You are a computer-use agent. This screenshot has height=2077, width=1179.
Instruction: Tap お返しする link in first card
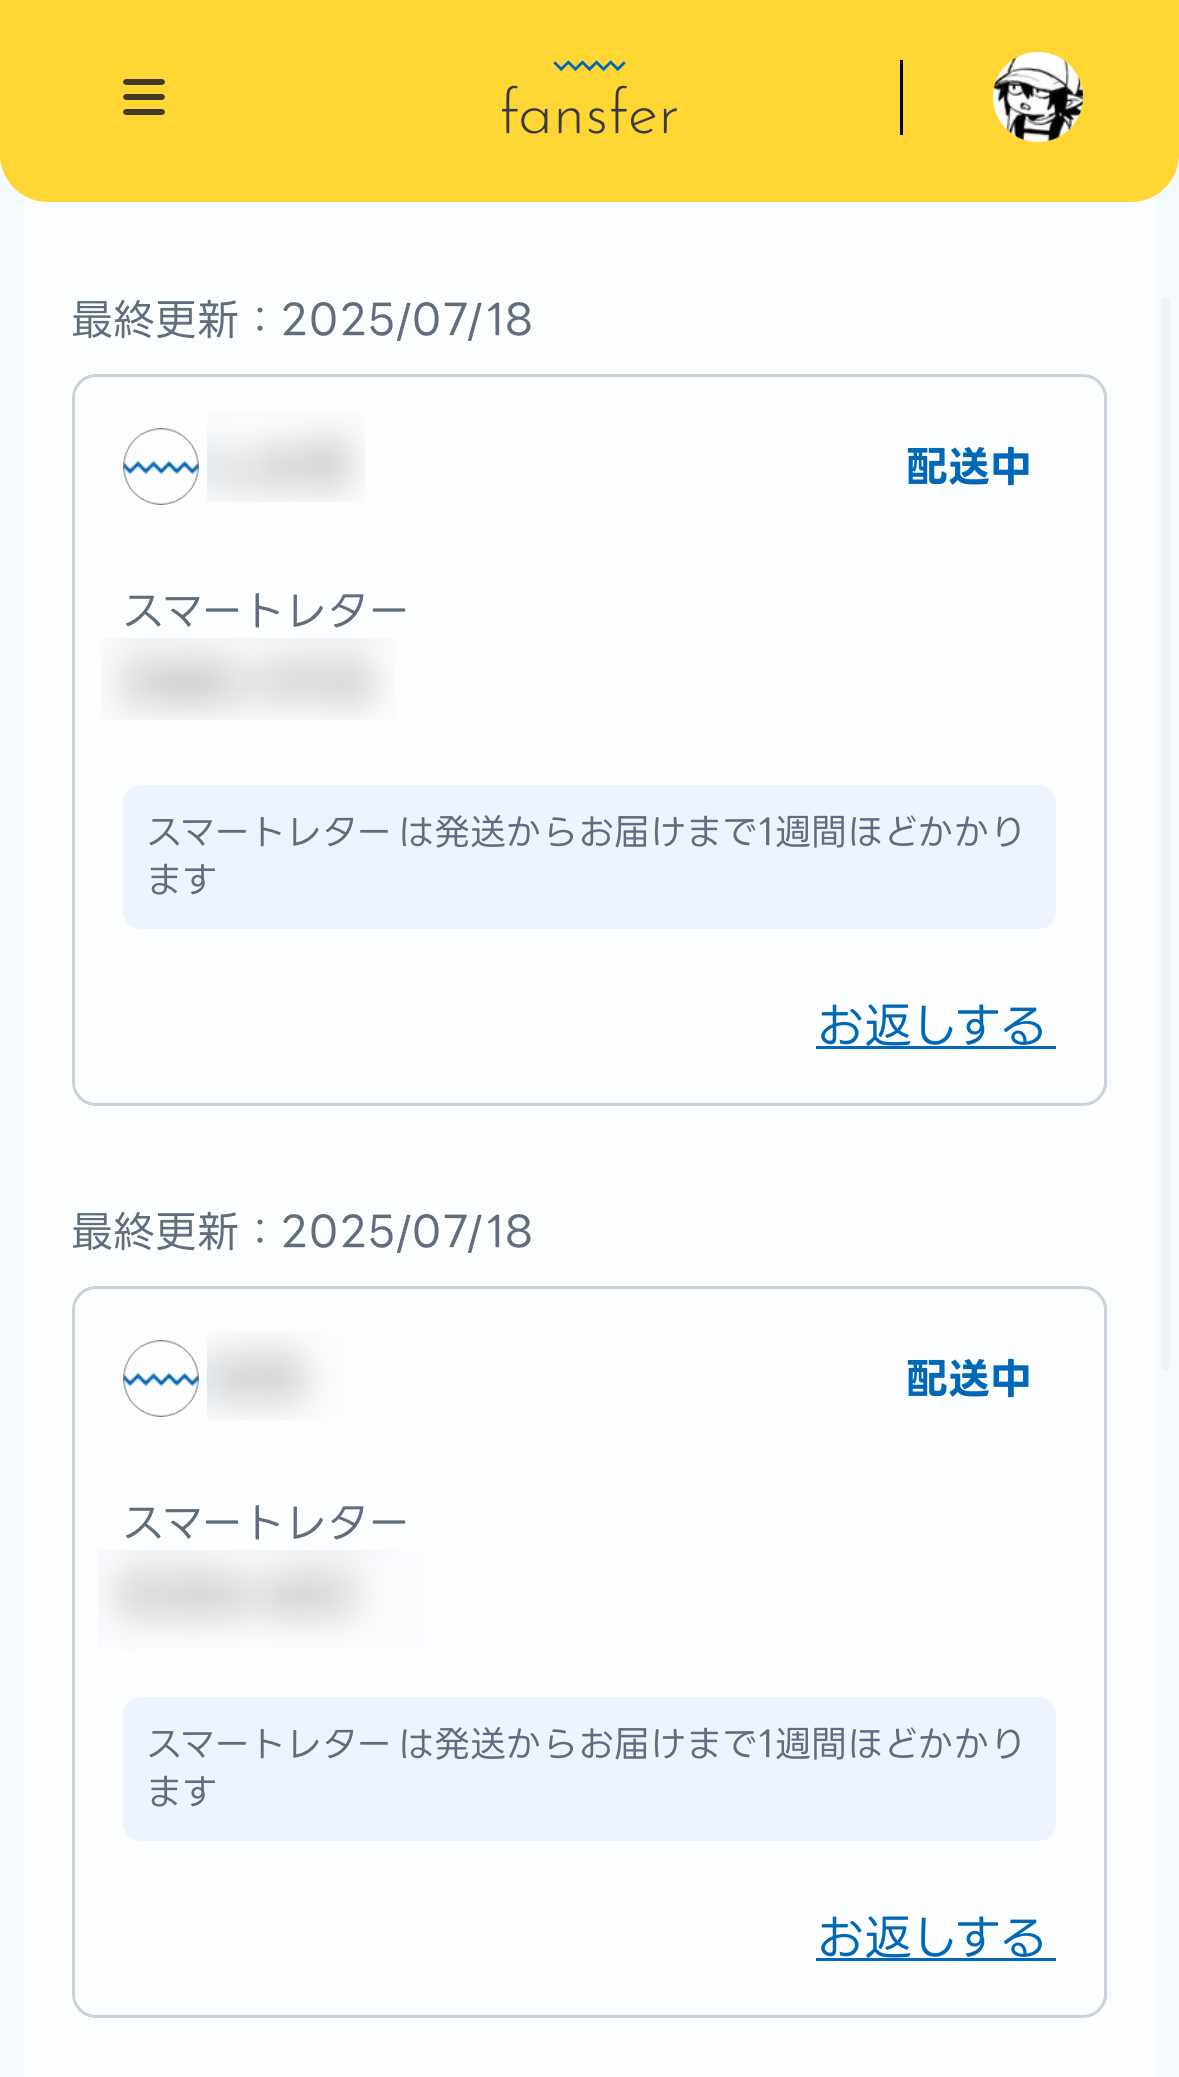935,1026
